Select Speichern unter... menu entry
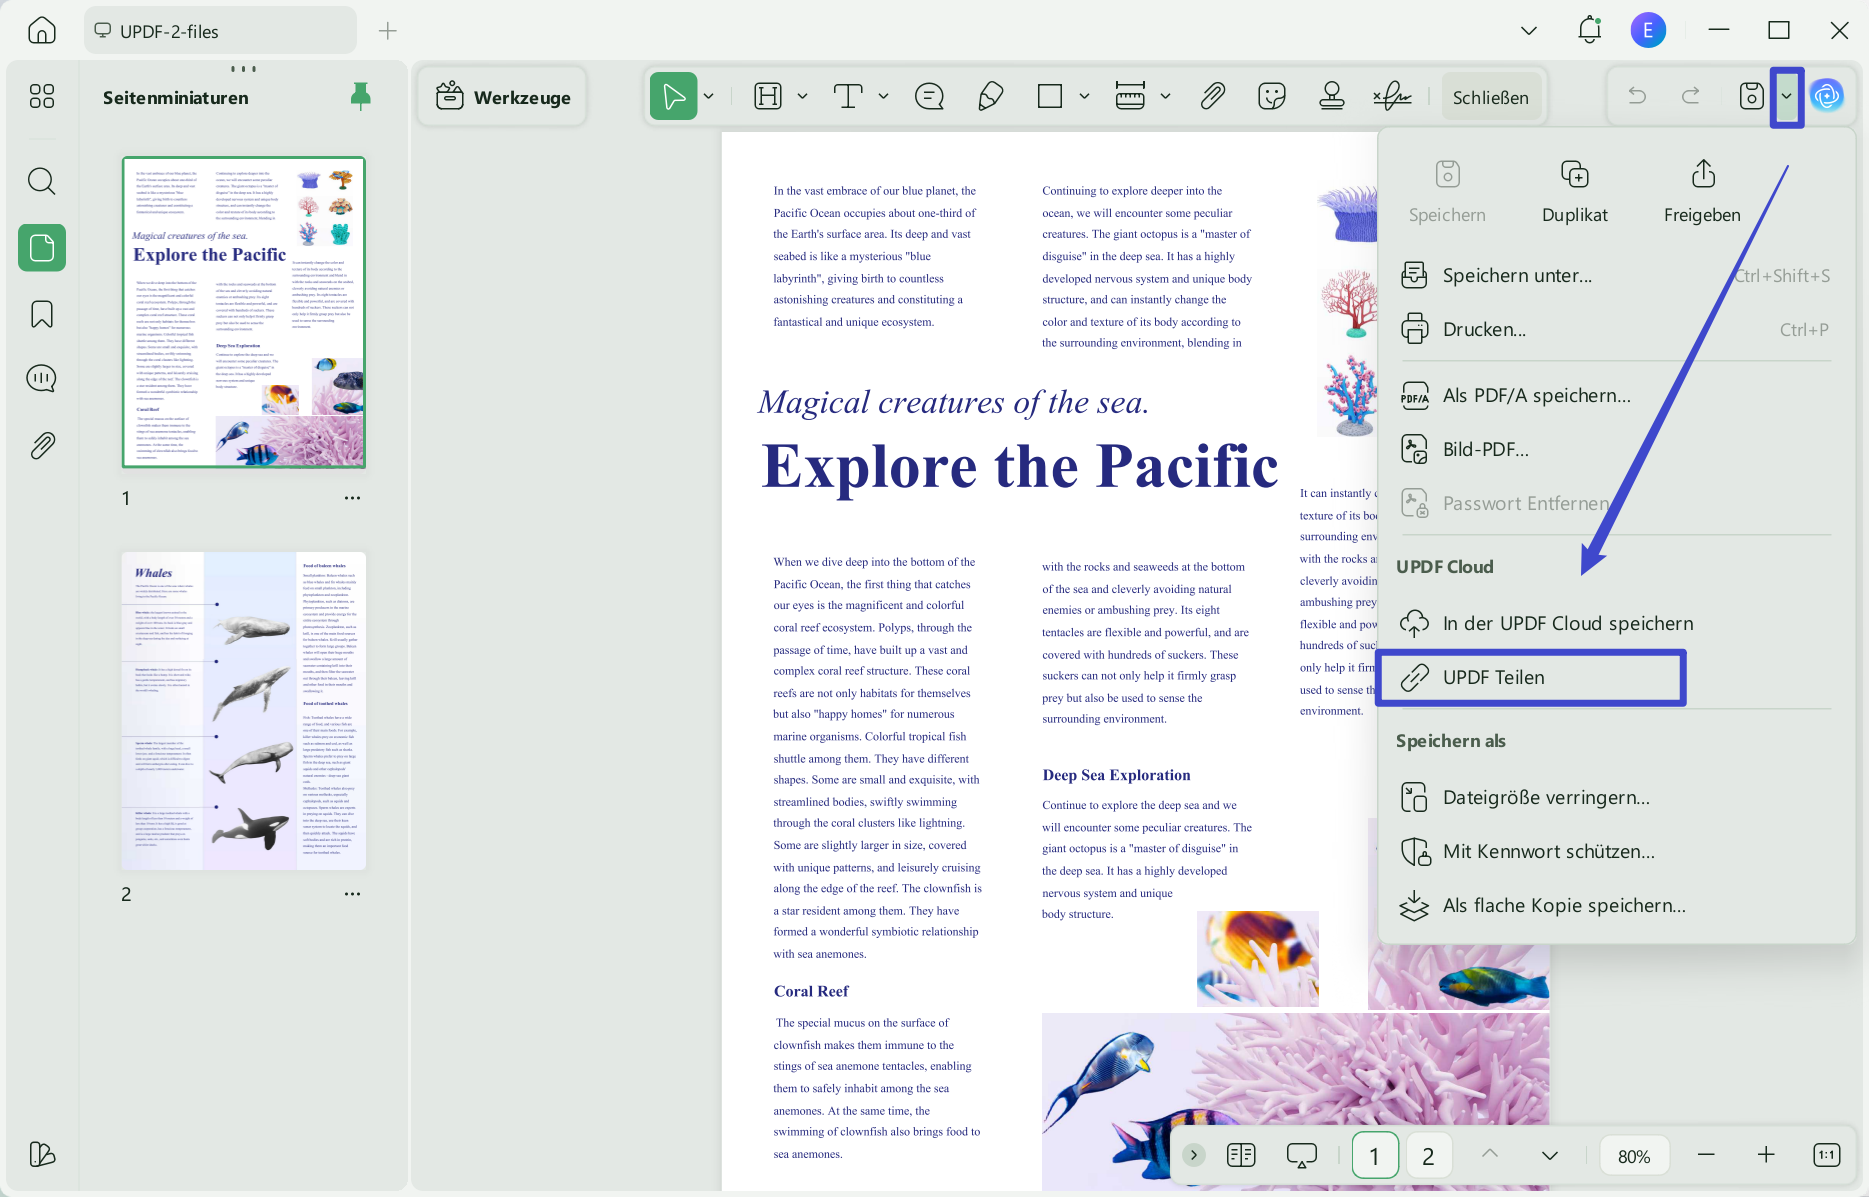 1616,275
